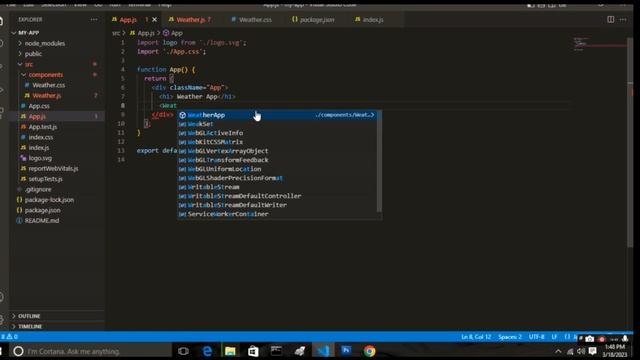
Task: Collapse the components folder
Action: coord(46,75)
